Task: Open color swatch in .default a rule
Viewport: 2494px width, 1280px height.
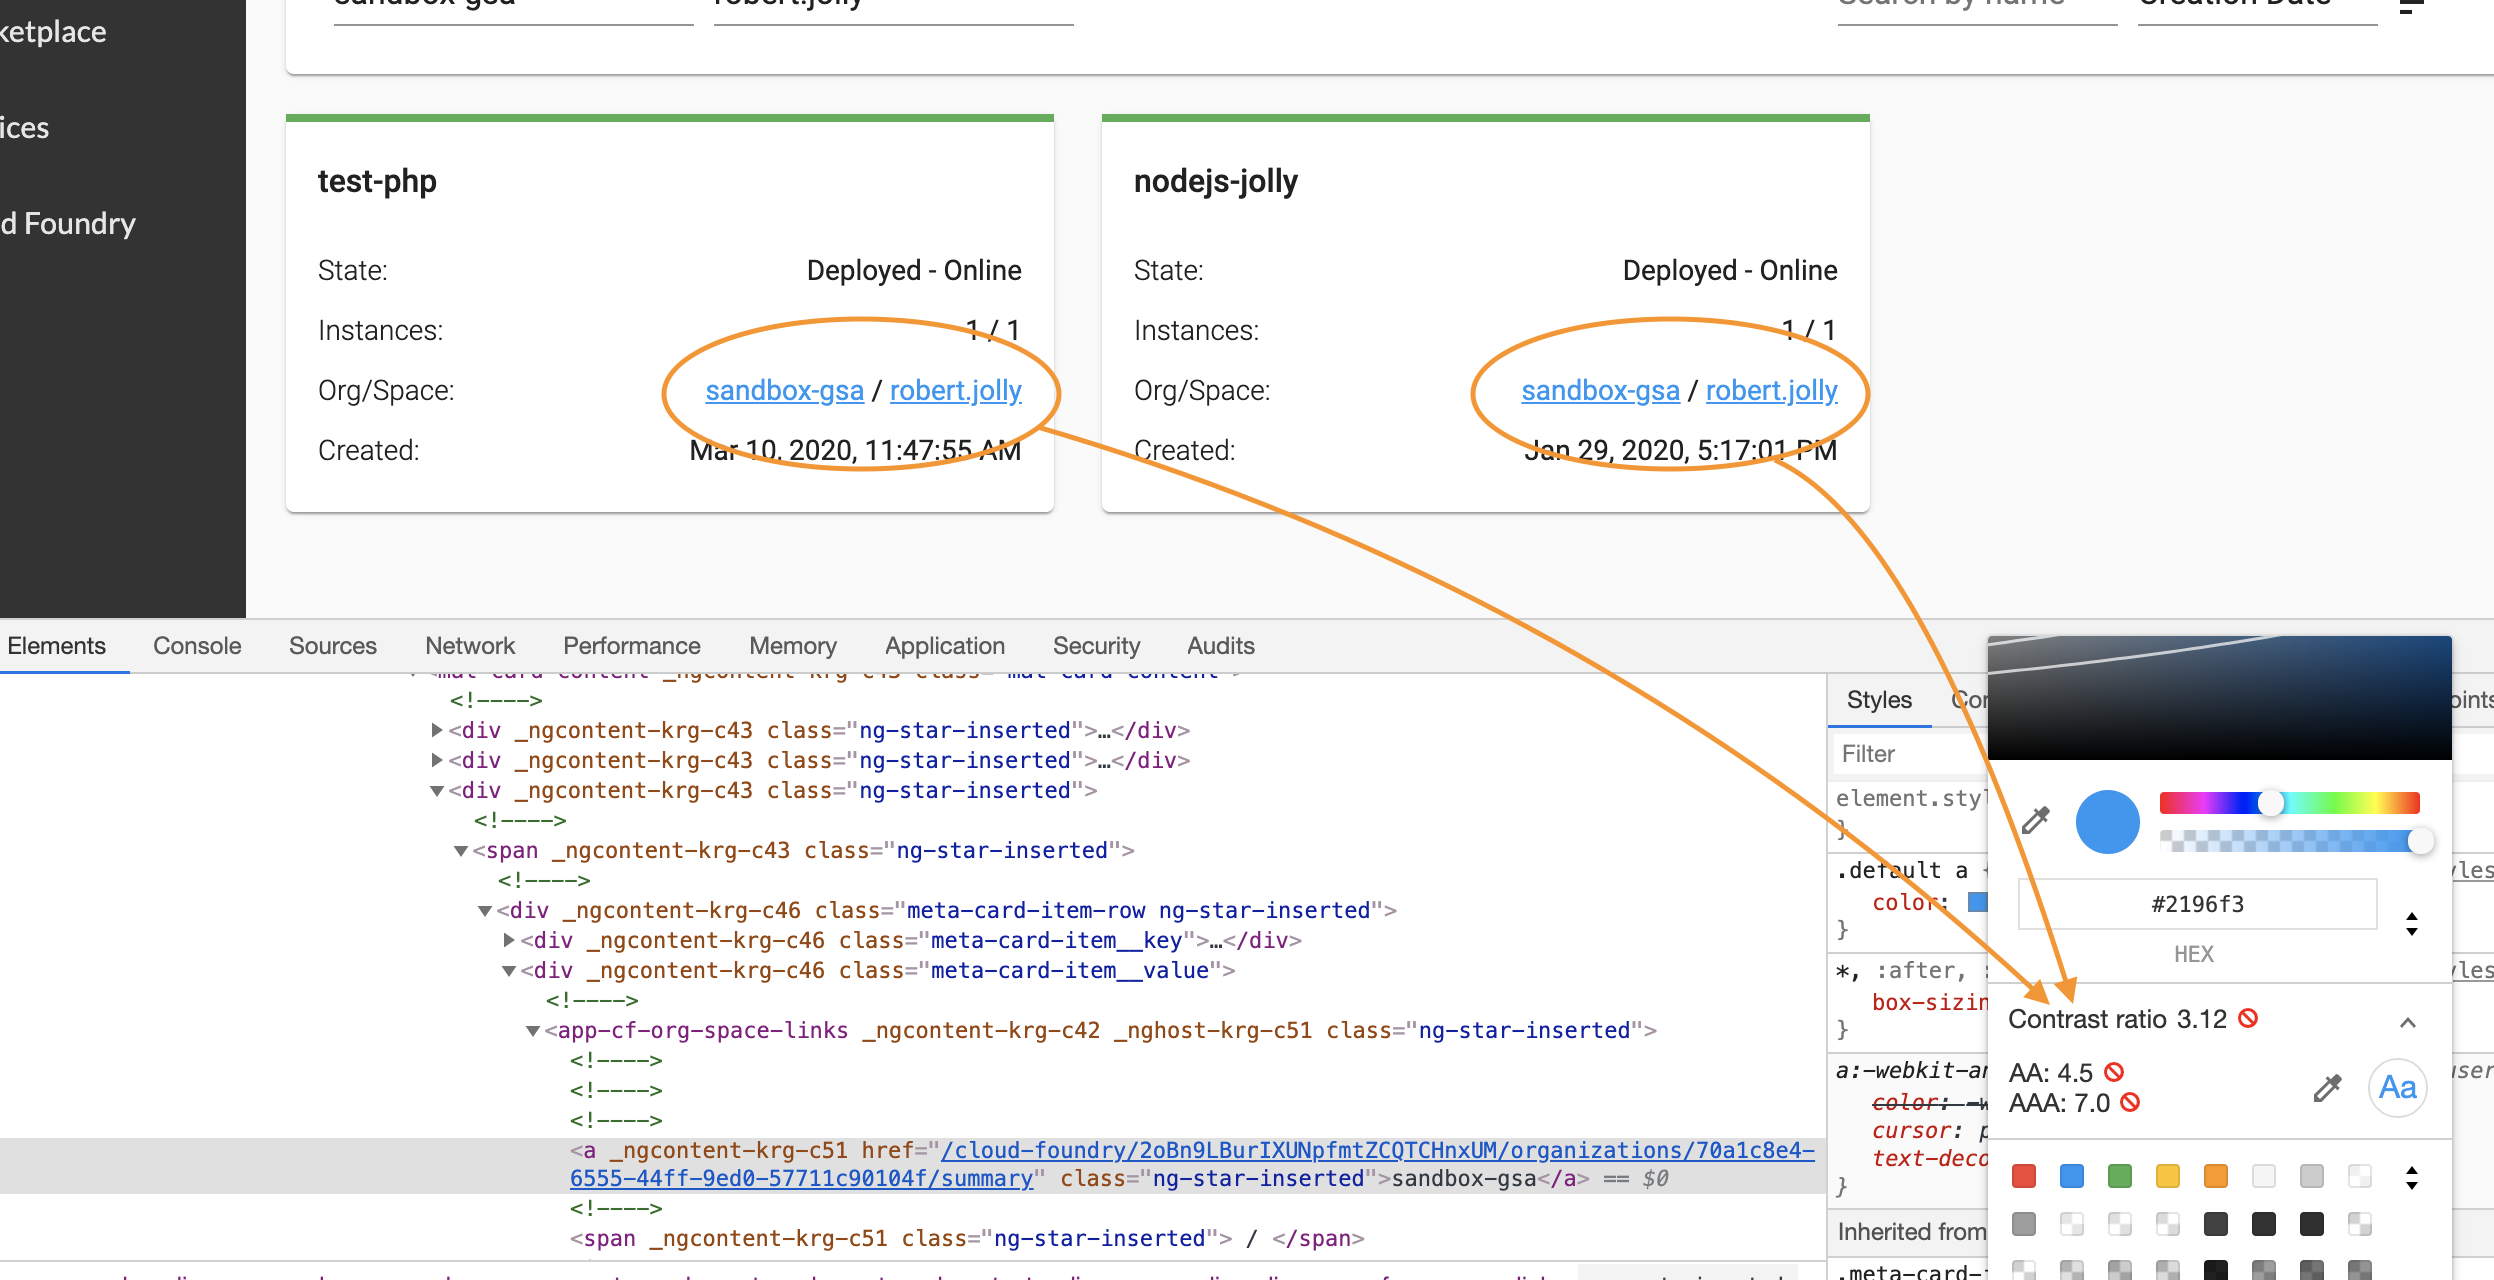Action: (x=1978, y=902)
